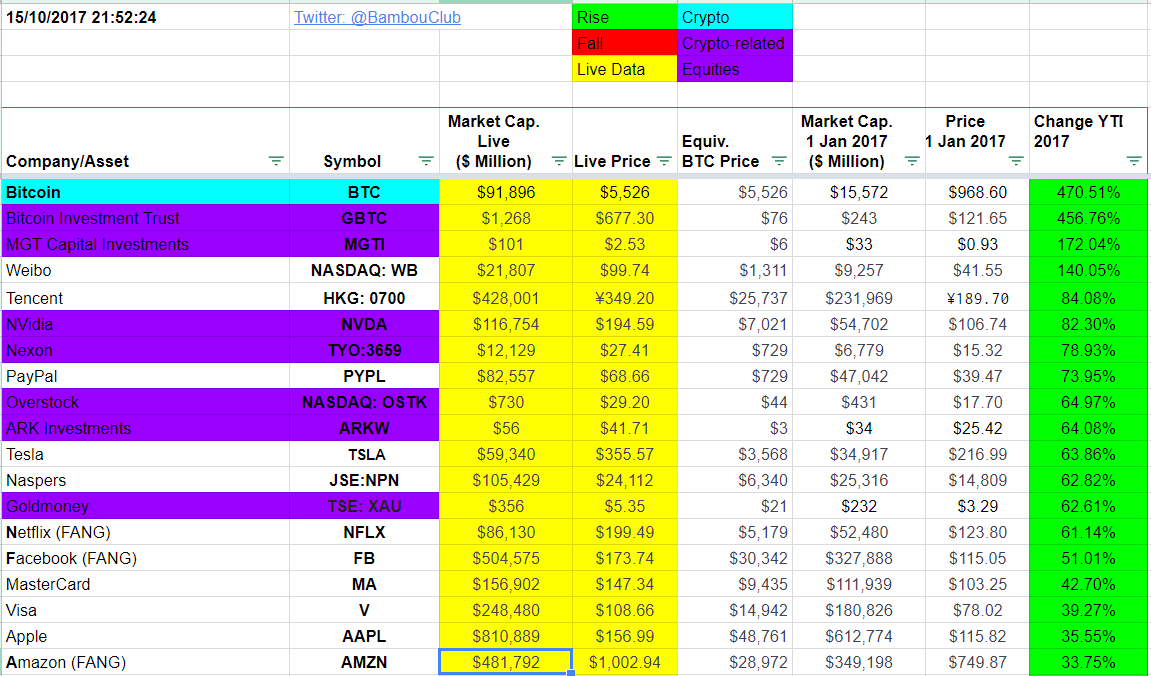This screenshot has height=676, width=1151.
Task: Select the $91,896 market cap cell
Action: (x=506, y=192)
